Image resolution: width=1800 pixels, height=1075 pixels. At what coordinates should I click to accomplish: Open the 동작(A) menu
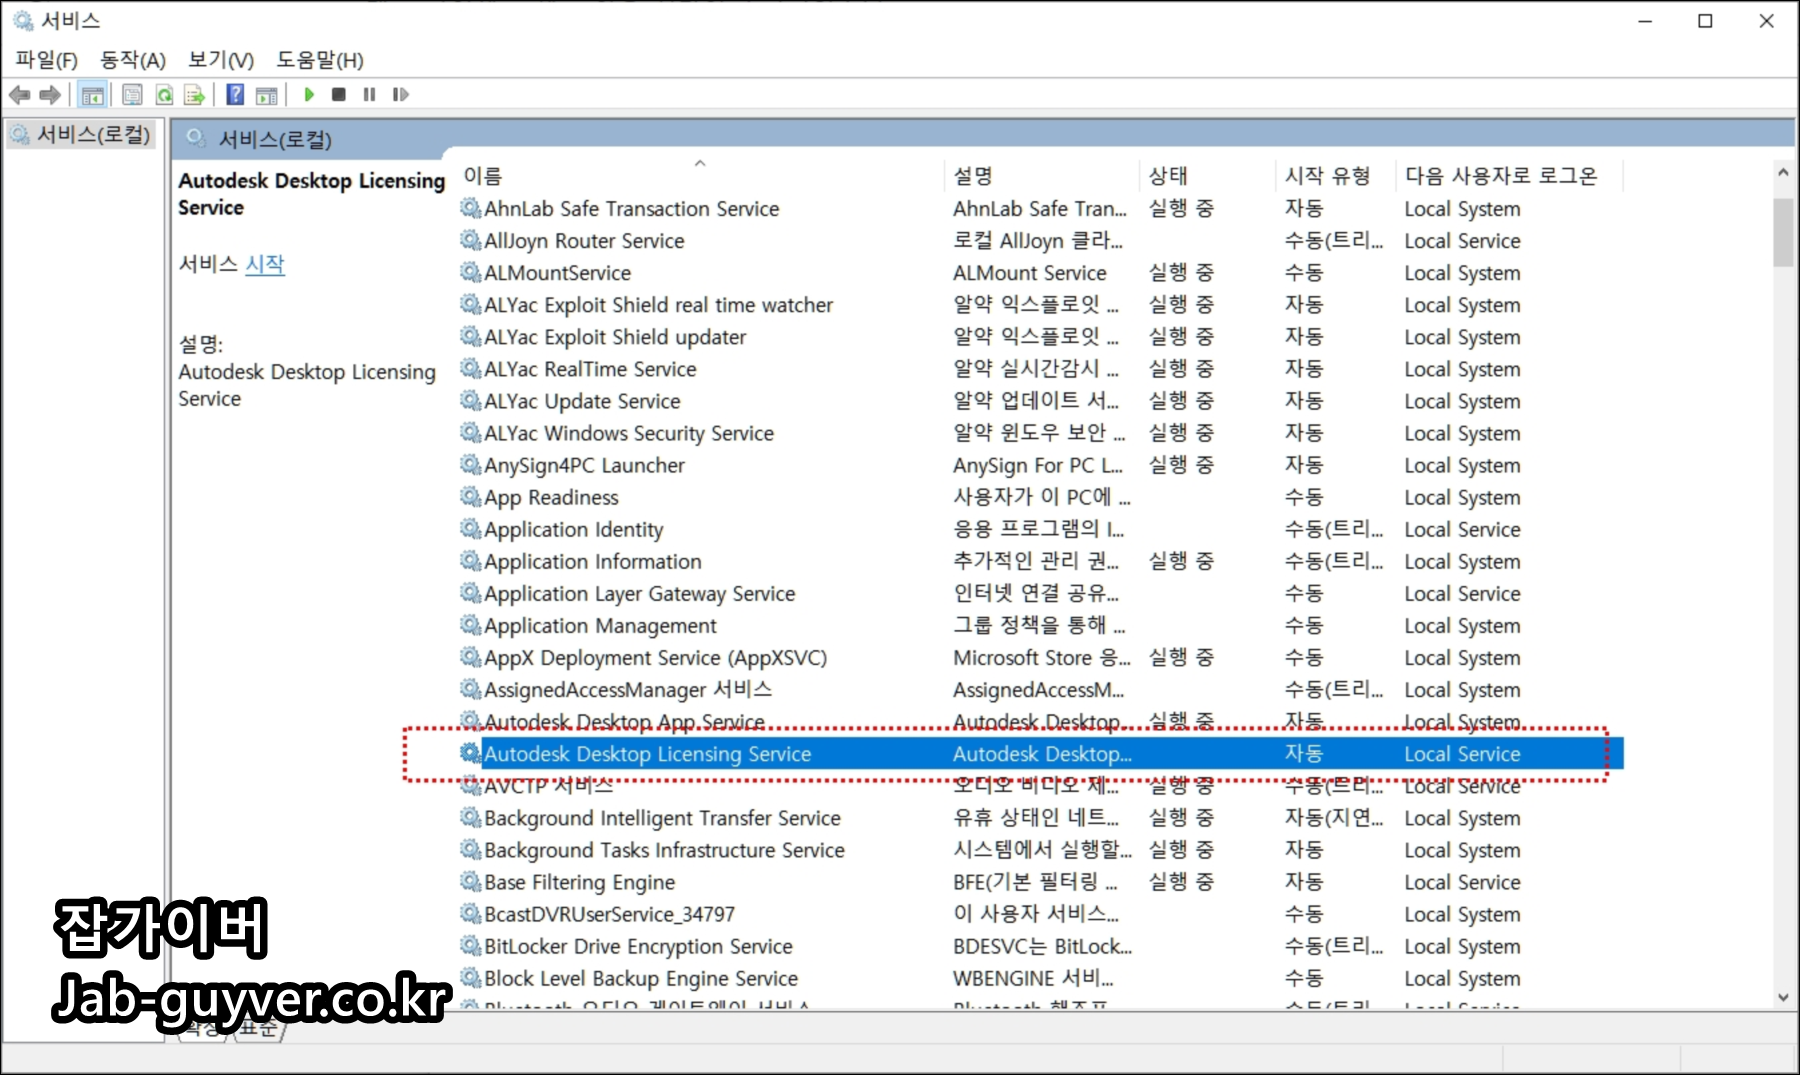[132, 60]
